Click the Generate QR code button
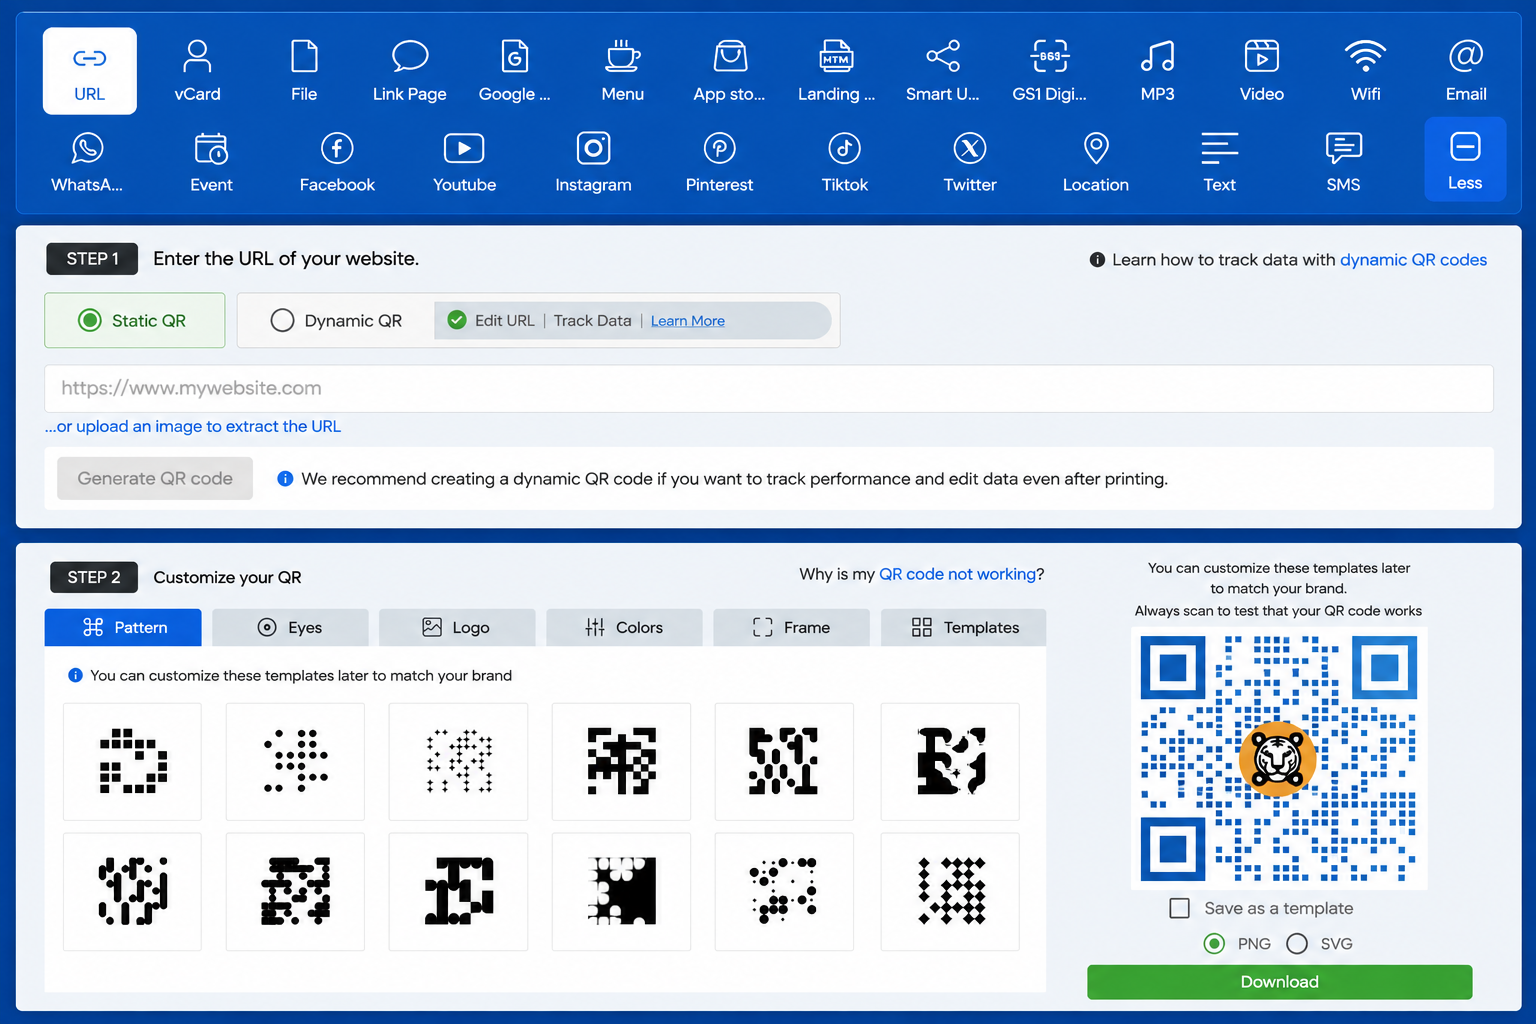 coord(155,478)
